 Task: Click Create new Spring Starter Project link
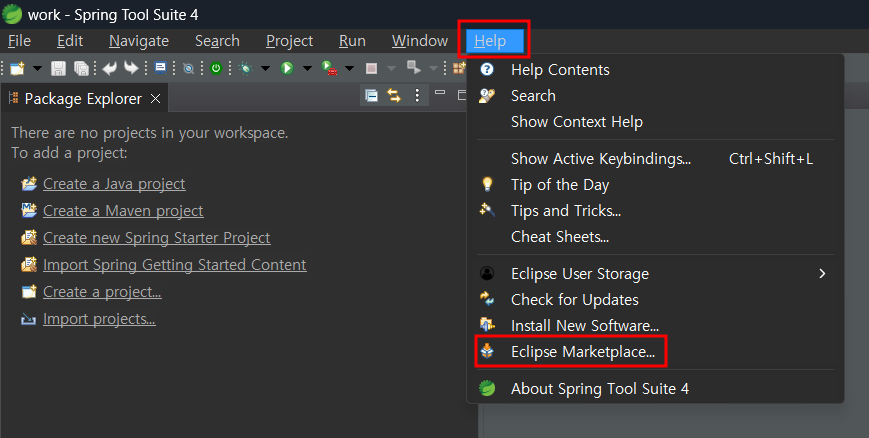pyautogui.click(x=157, y=238)
